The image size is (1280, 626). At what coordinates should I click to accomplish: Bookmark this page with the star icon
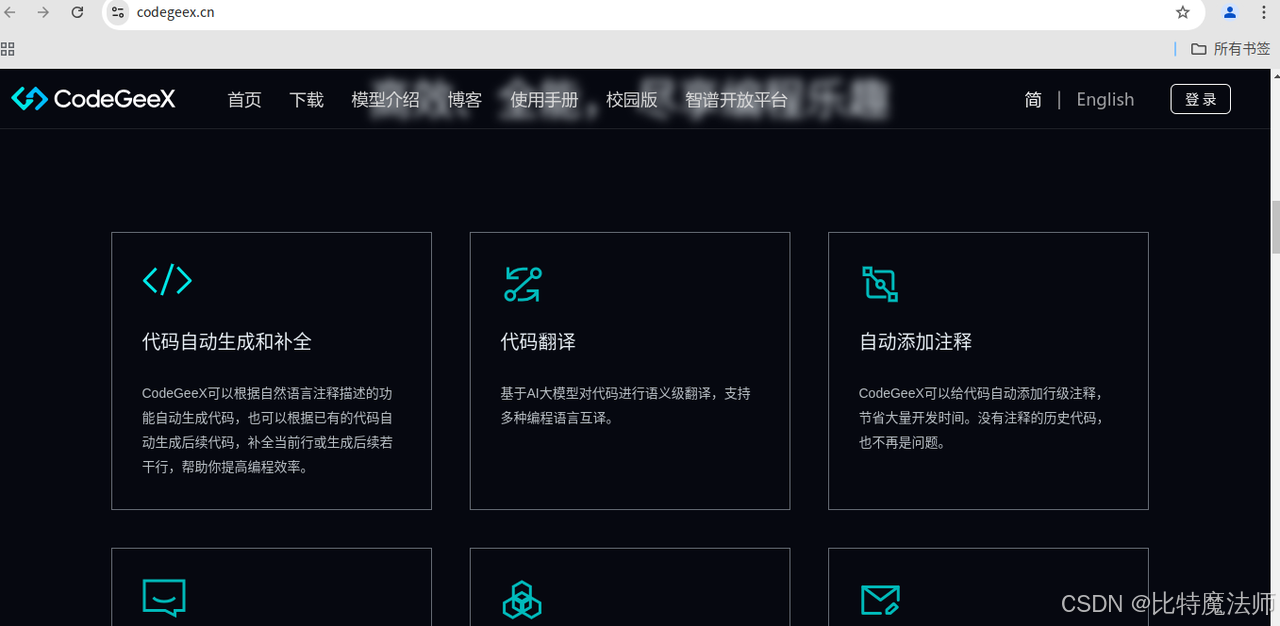point(1183,14)
